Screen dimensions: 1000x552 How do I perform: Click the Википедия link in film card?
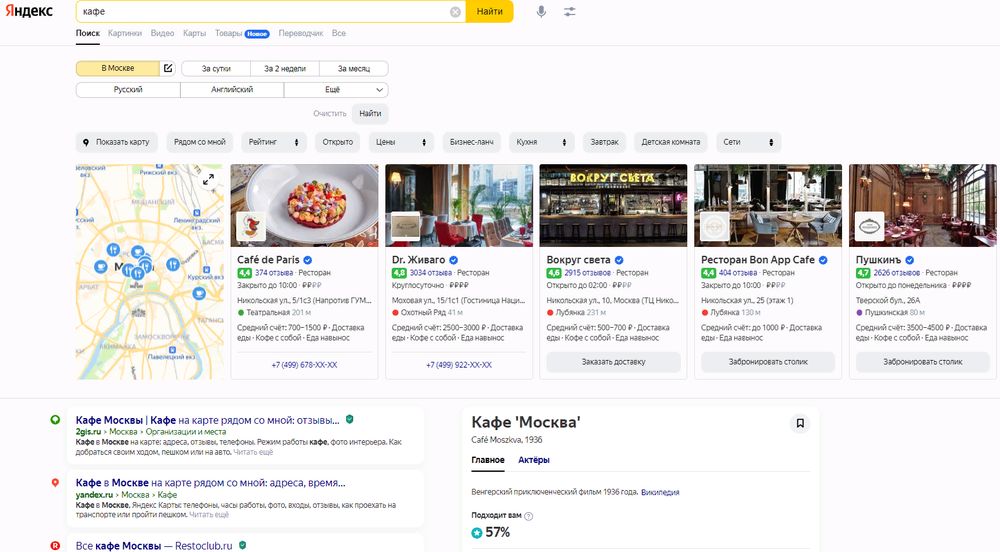click(659, 492)
